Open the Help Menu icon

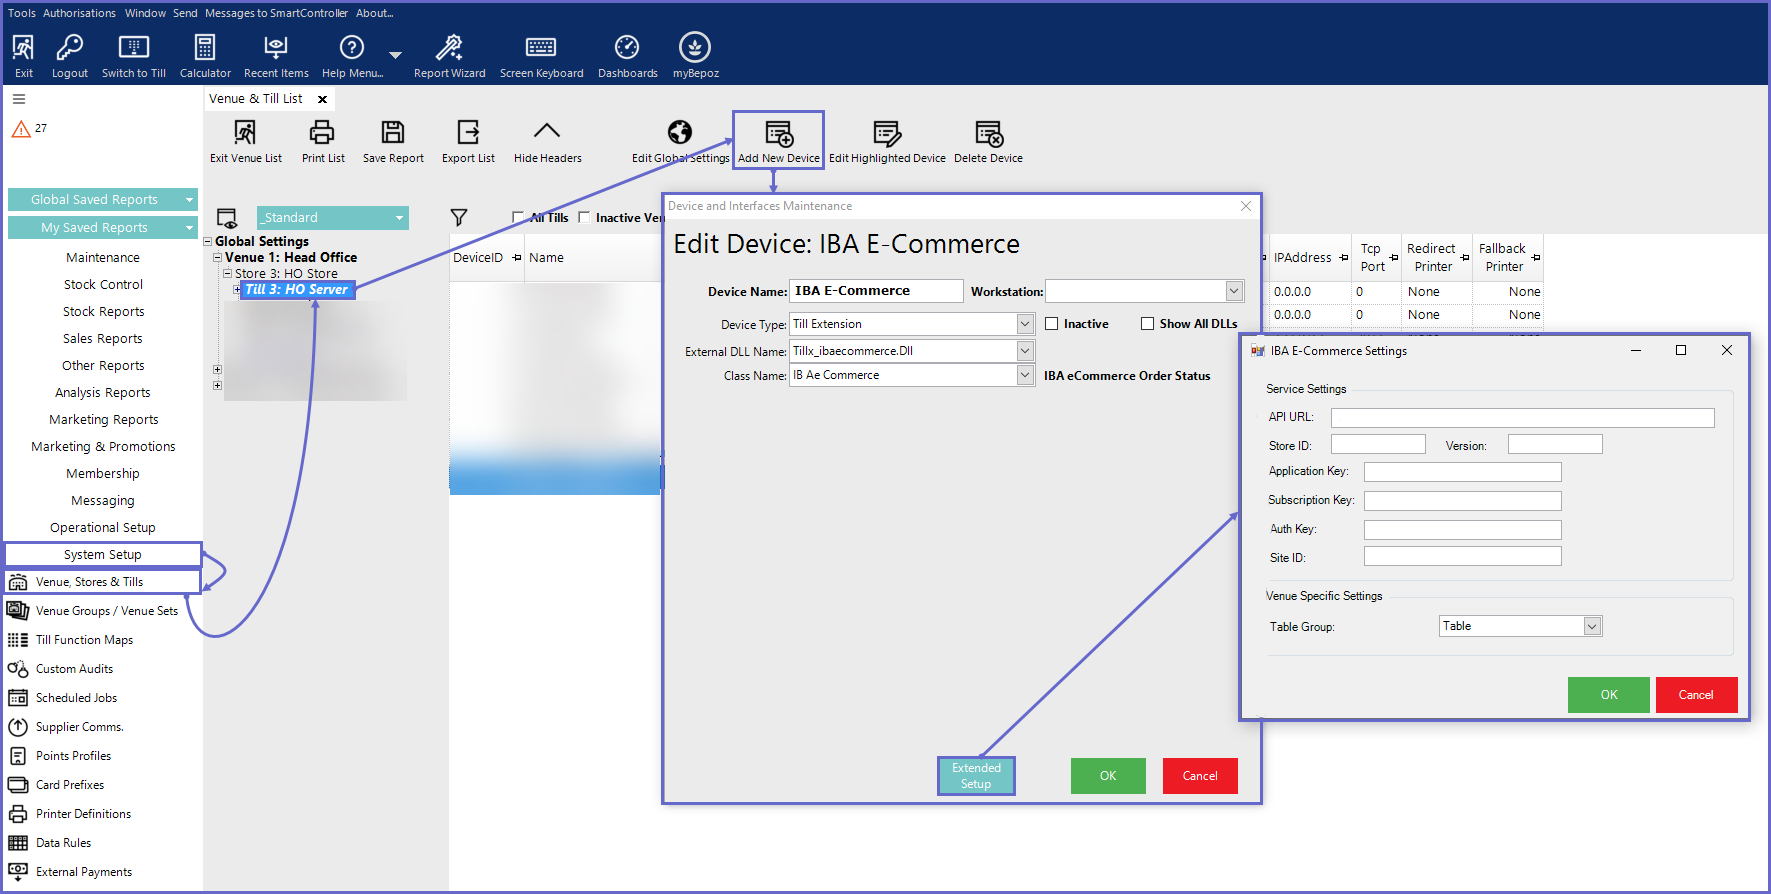pos(352,56)
